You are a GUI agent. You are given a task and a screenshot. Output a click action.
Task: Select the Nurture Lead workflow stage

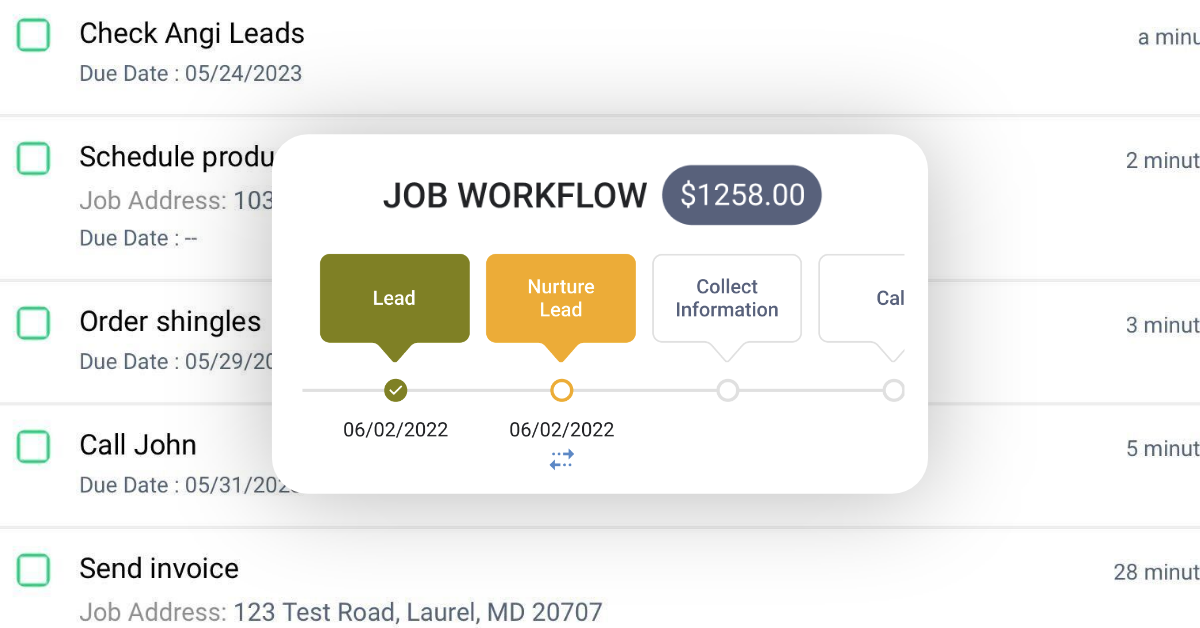tap(561, 297)
